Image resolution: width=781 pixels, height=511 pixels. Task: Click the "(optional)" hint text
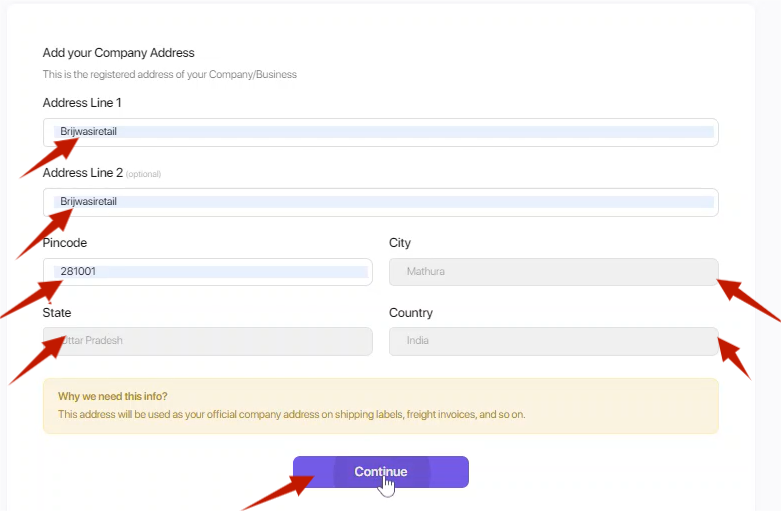tap(143, 174)
